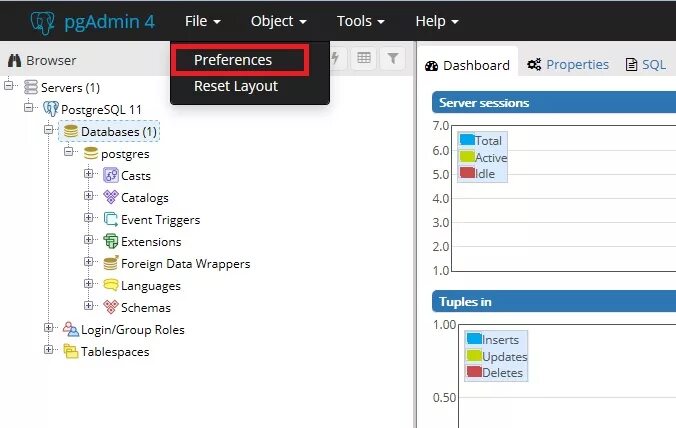Image resolution: width=676 pixels, height=428 pixels.
Task: Collapse the Servers (1) node
Action: [x=9, y=85]
